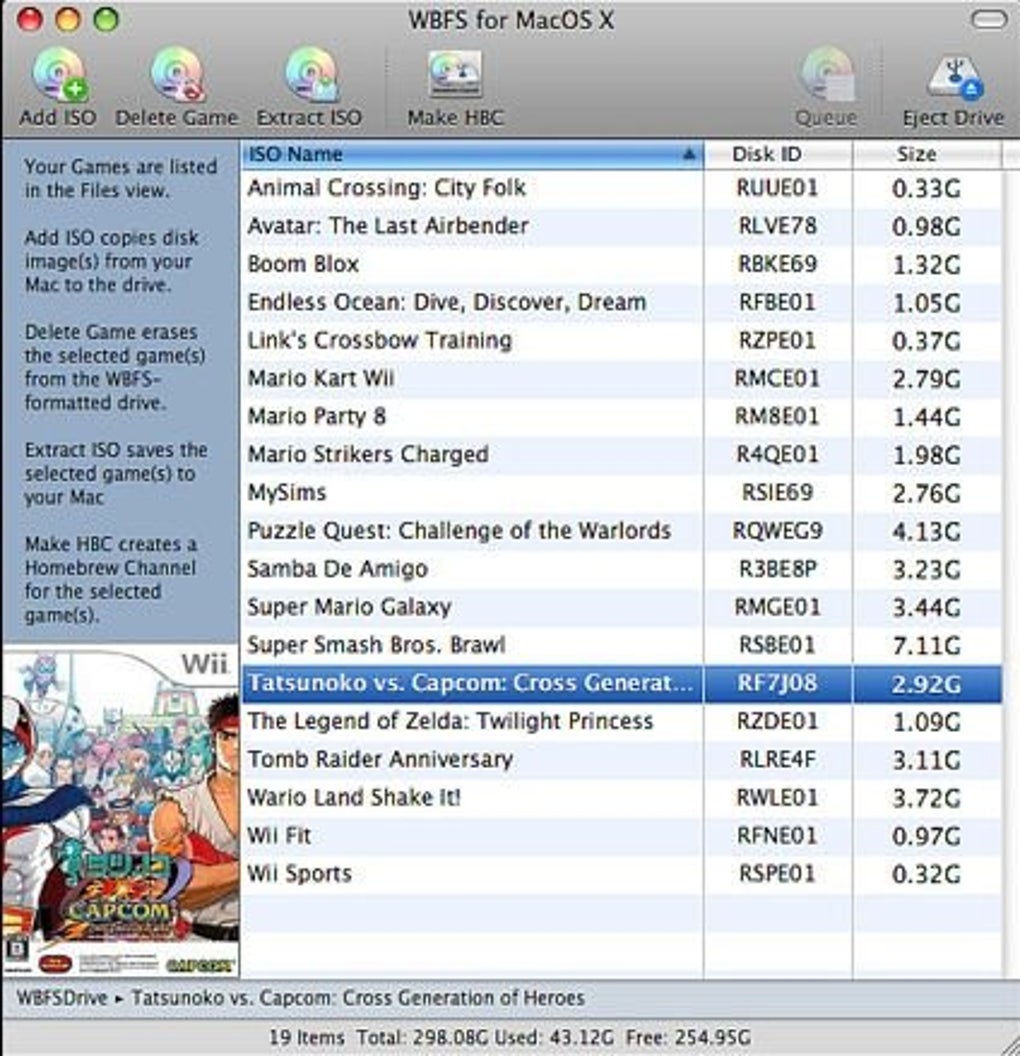
Task: Toggle toolbar with the title bar pill button
Action: [x=989, y=20]
